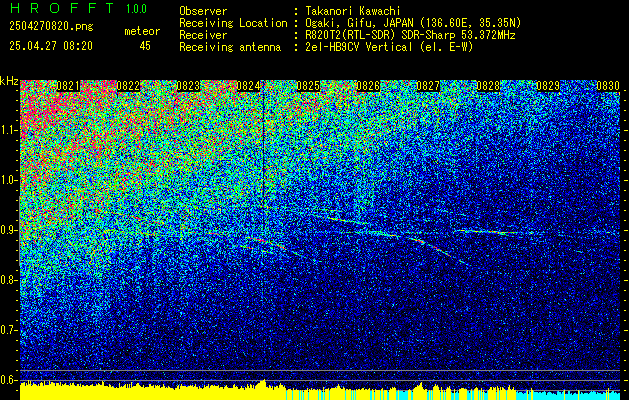The height and width of the screenshot is (400, 629).
Task: Click the 0829 time marker
Action: [548, 86]
